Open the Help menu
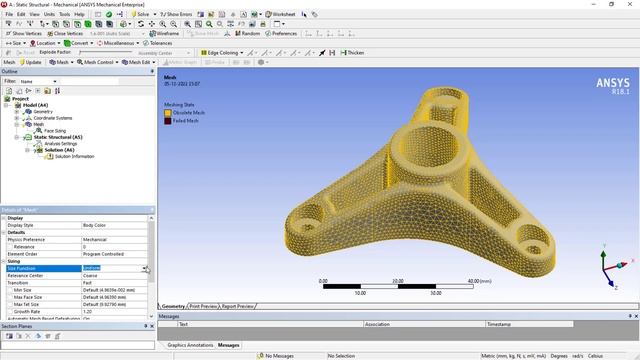 [x=79, y=14]
